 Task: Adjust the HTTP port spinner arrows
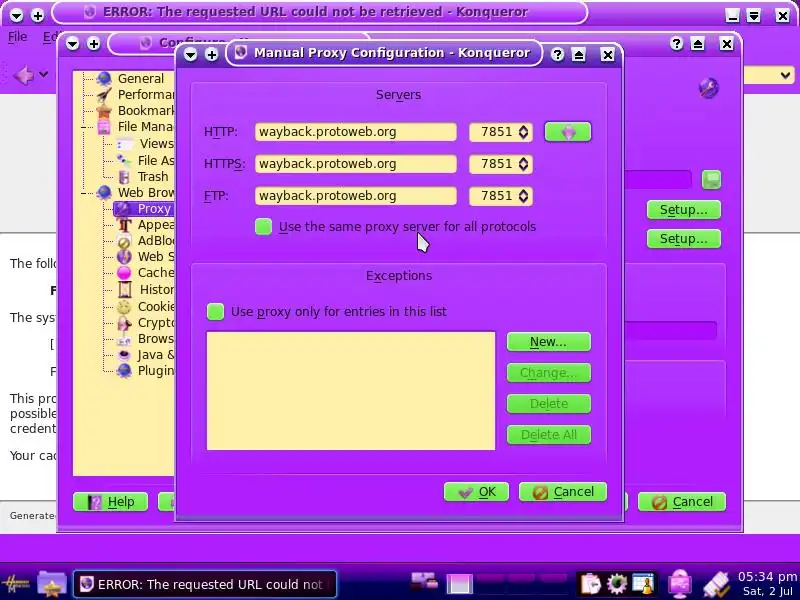point(523,132)
